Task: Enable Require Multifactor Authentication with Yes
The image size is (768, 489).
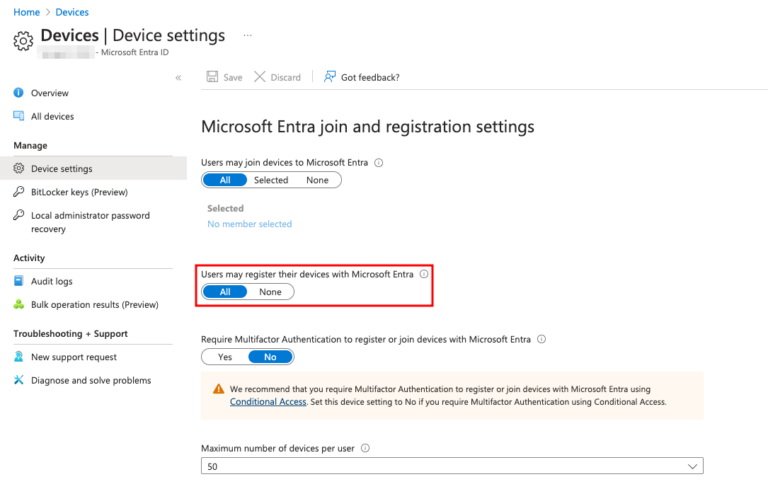Action: pos(224,357)
